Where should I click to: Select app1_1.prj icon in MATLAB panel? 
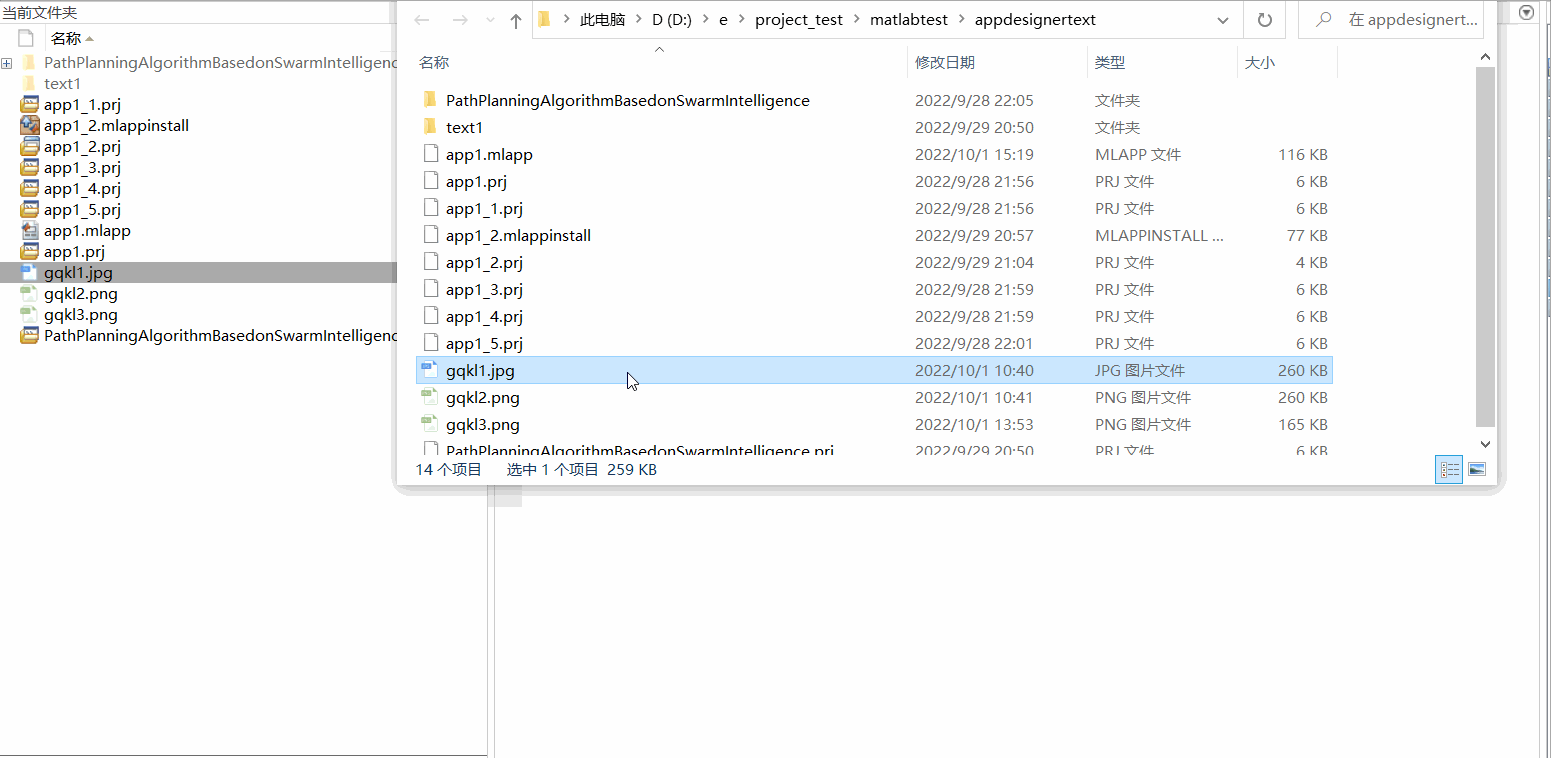[x=30, y=105]
